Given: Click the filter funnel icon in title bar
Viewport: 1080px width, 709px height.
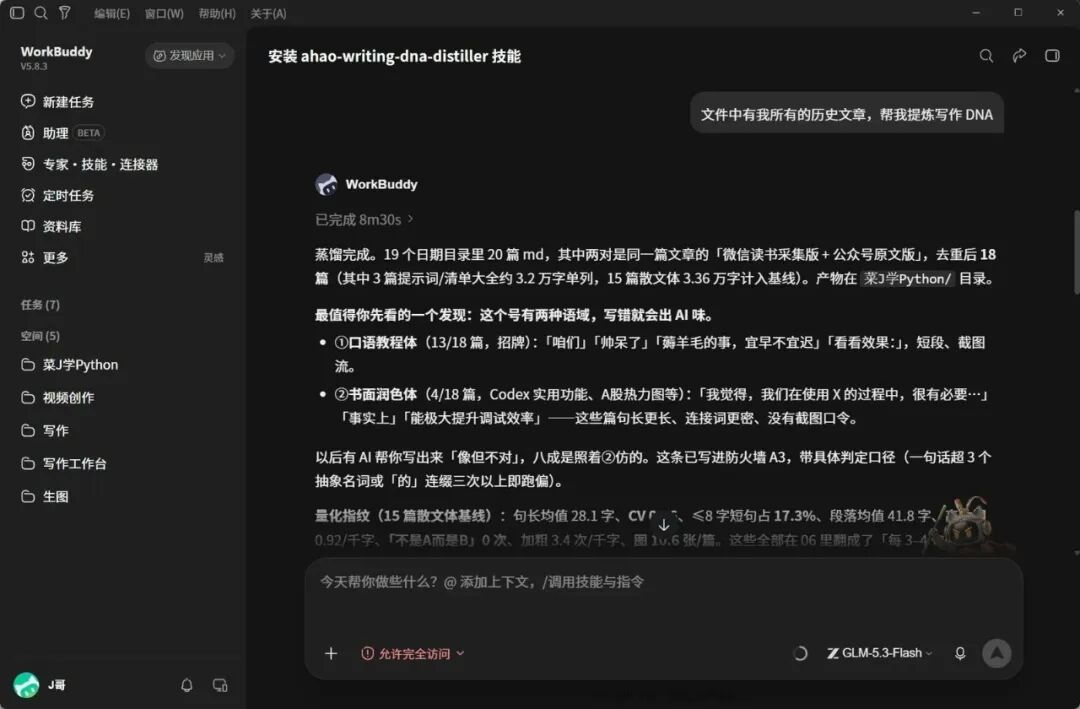Looking at the screenshot, I should point(64,12).
